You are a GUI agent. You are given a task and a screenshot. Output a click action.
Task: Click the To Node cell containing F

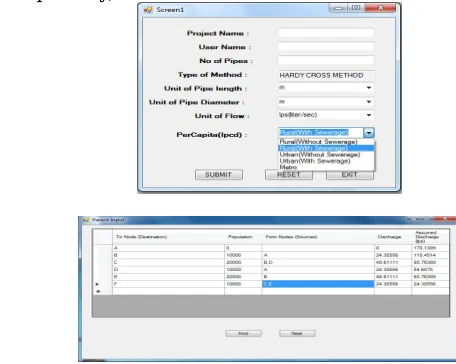pos(168,284)
